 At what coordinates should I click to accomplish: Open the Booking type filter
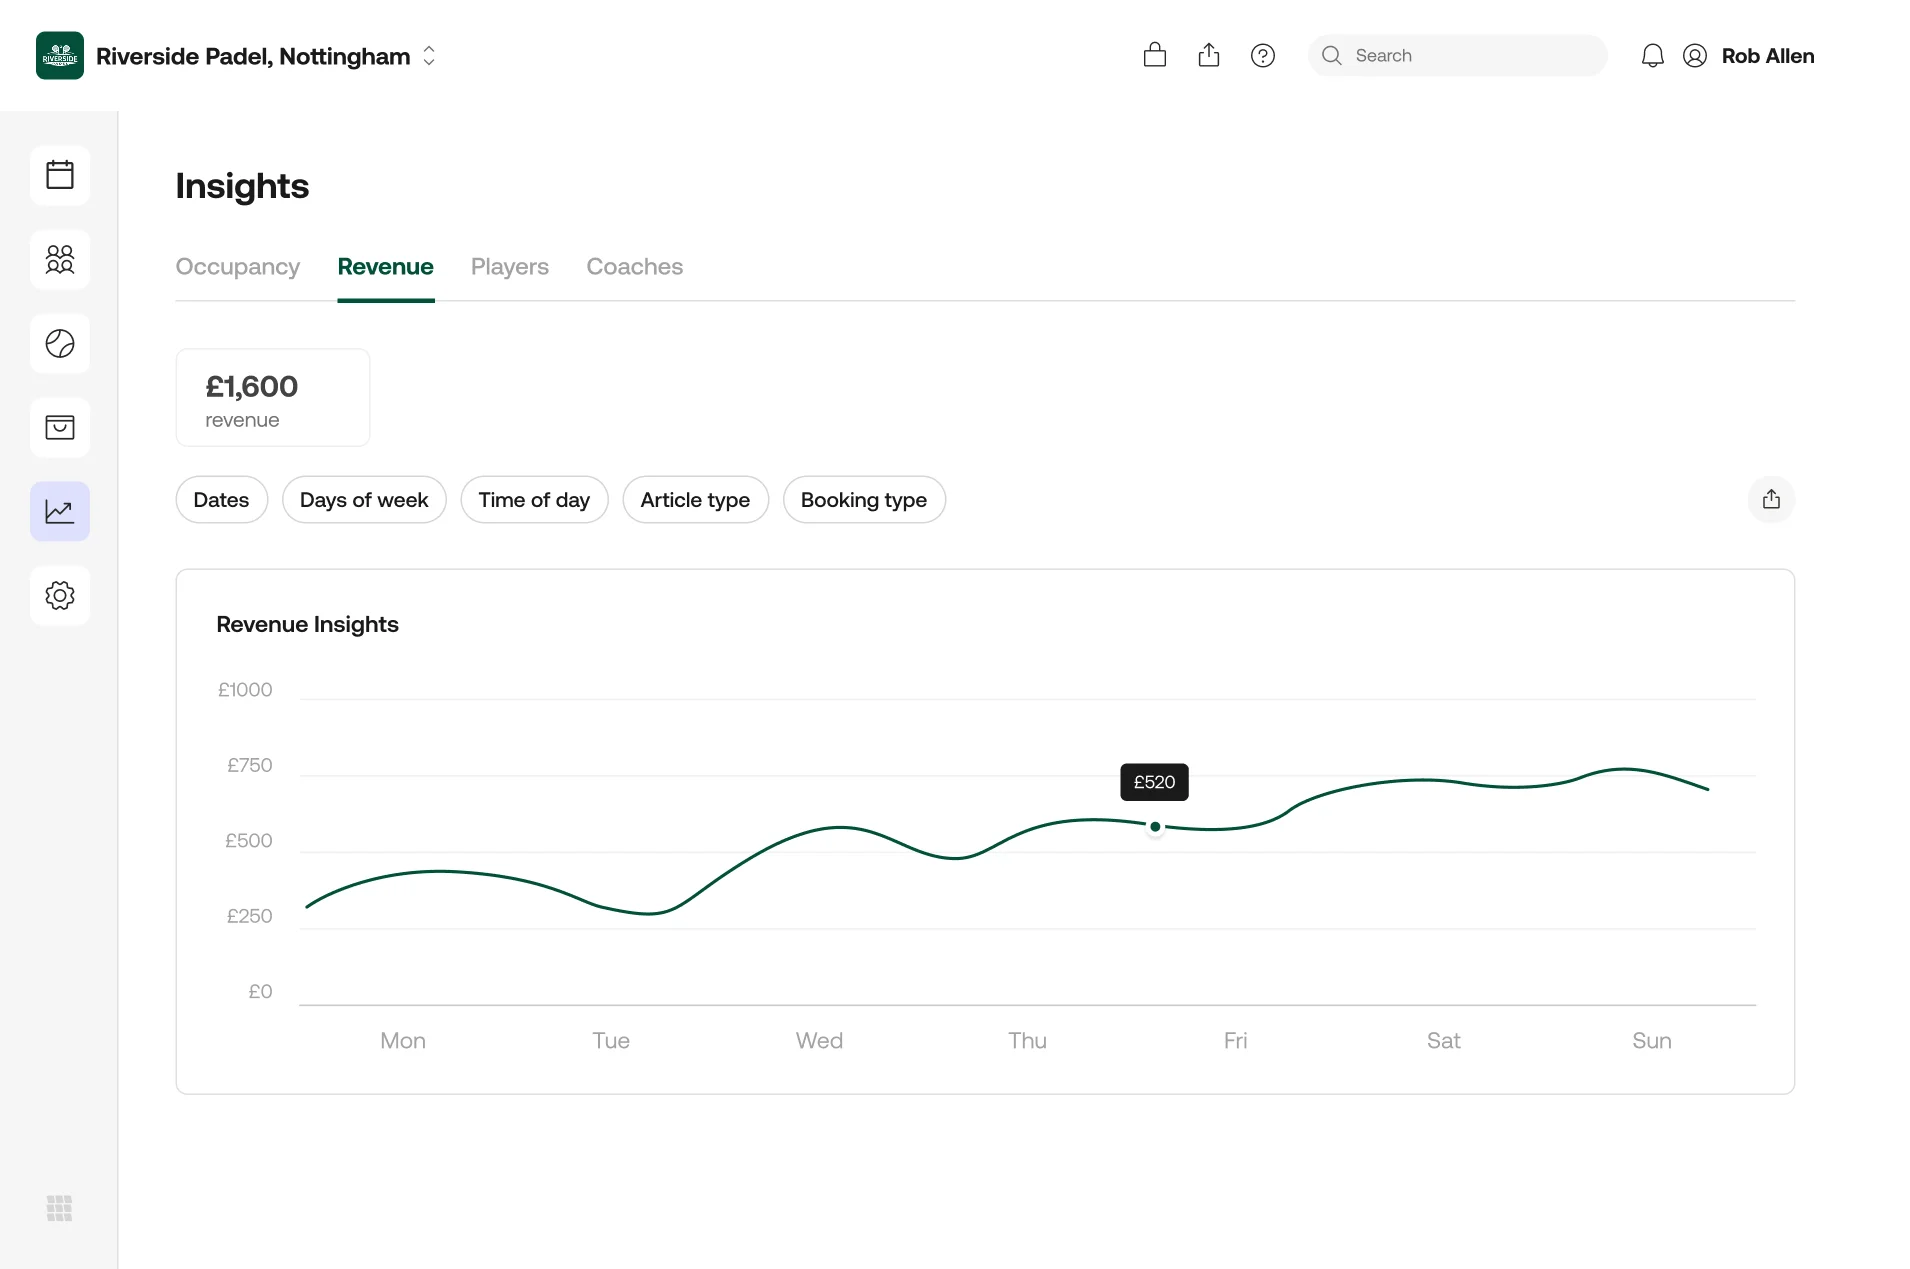(x=864, y=499)
